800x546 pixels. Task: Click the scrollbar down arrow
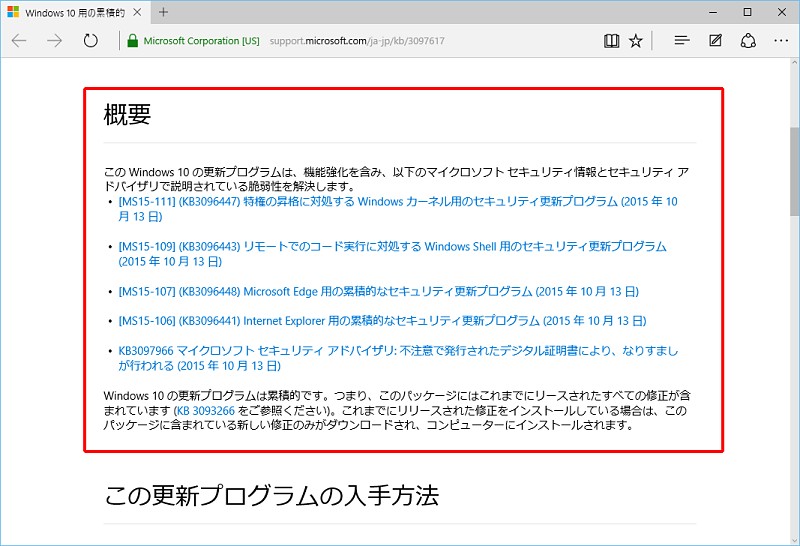click(794, 539)
